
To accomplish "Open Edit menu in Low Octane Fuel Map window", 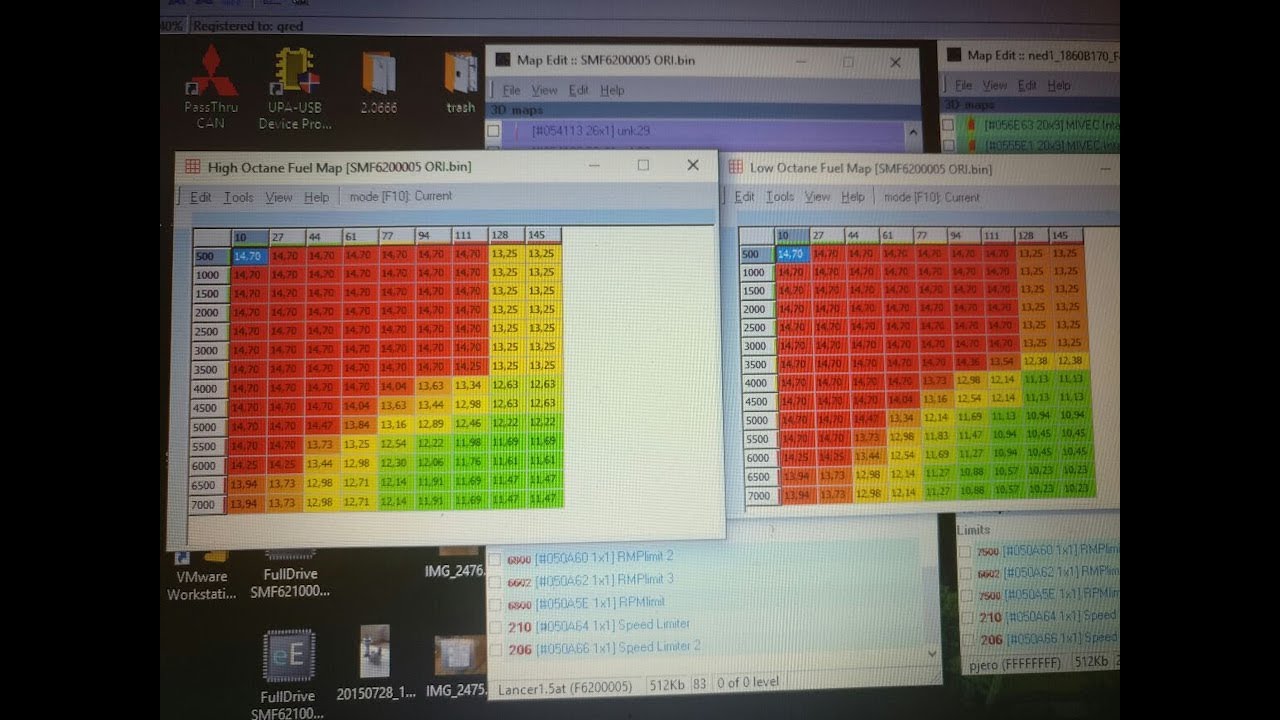I will click(x=745, y=197).
